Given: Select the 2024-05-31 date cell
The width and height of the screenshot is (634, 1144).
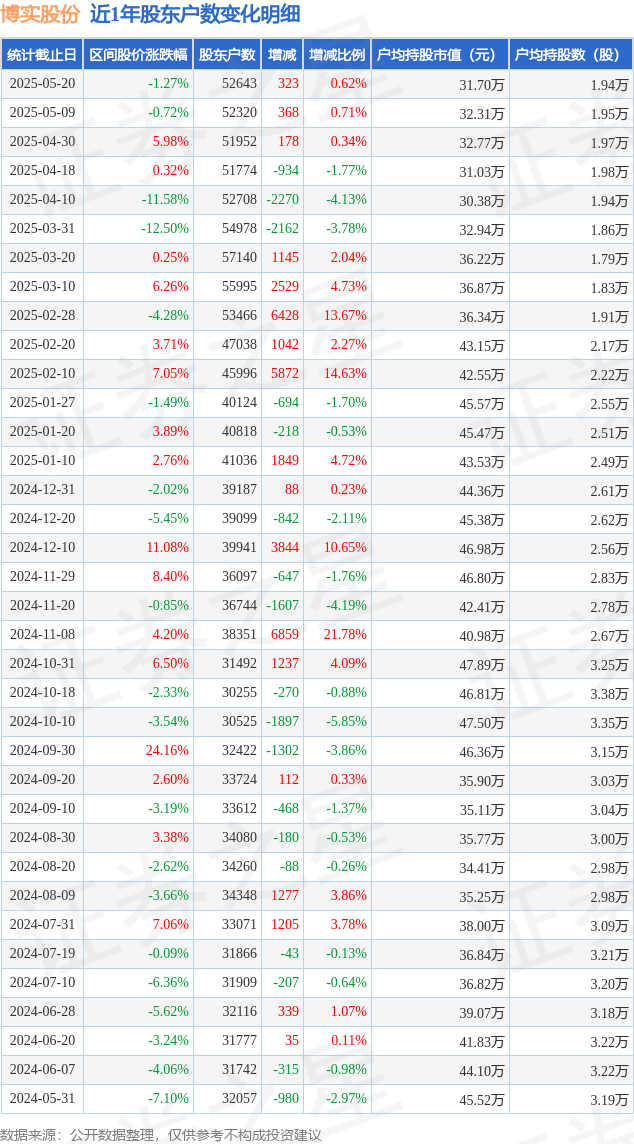Looking at the screenshot, I should pyautogui.click(x=42, y=1099).
